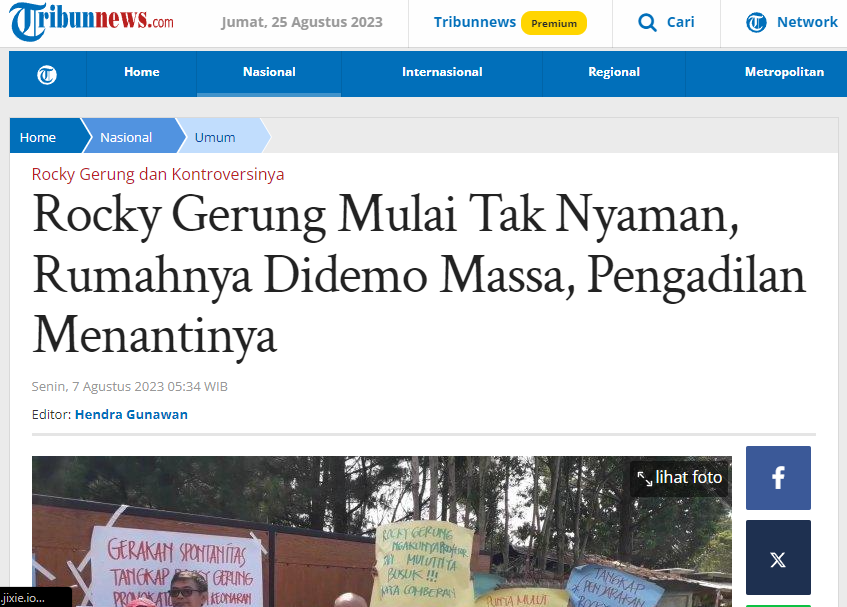Share article via Facebook icon
This screenshot has width=847, height=607.
click(x=778, y=478)
